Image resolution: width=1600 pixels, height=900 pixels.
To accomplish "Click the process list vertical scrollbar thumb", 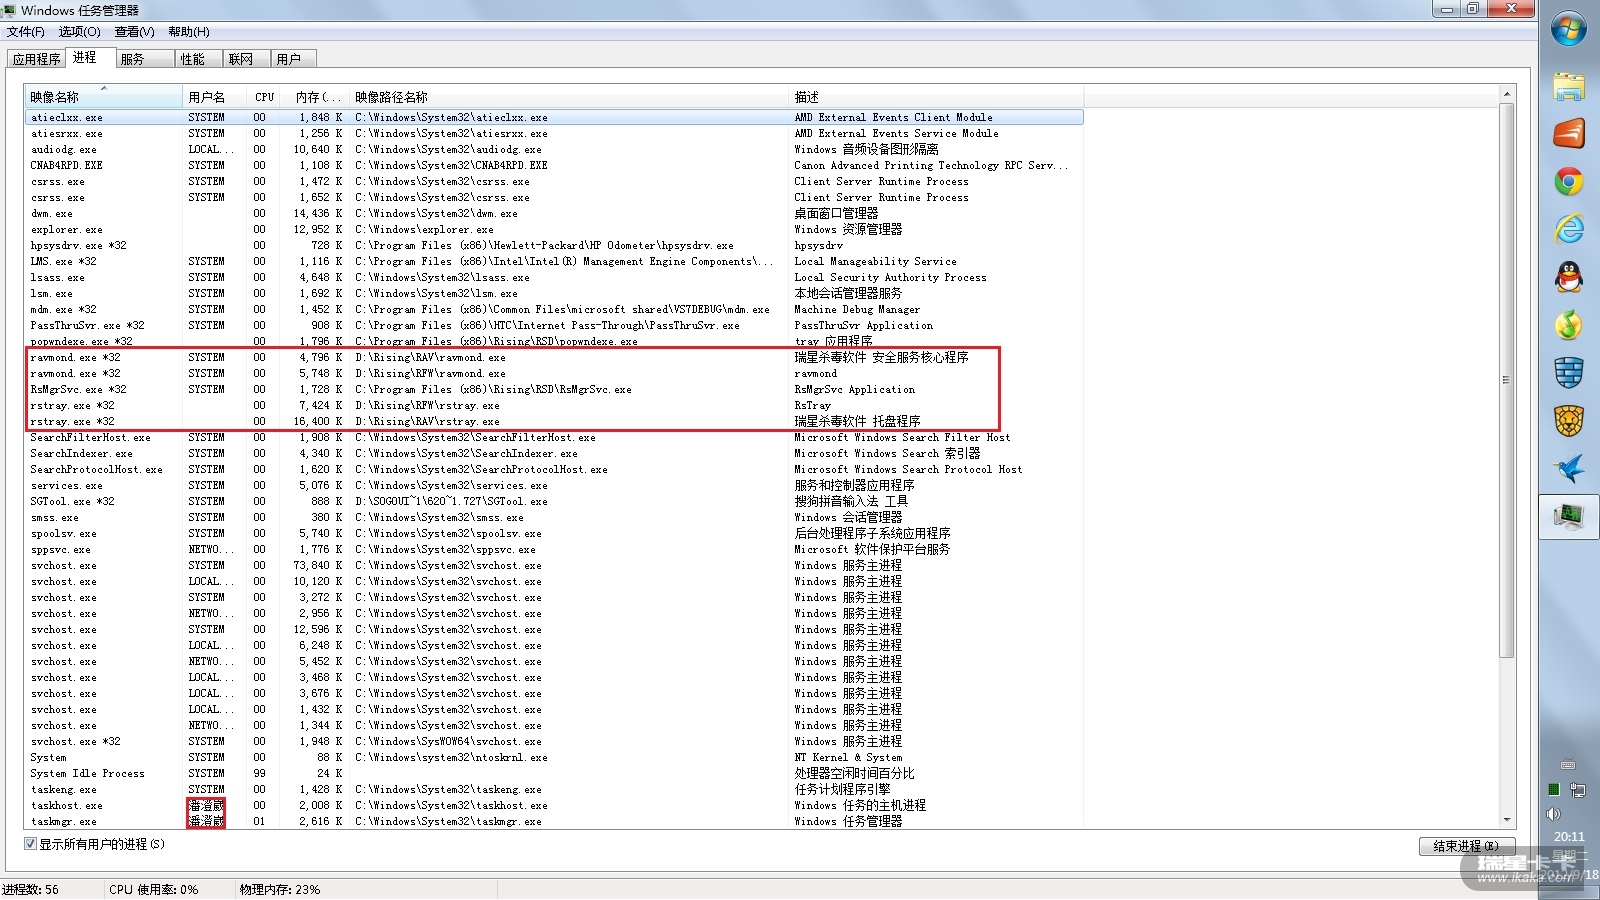I will (1506, 380).
